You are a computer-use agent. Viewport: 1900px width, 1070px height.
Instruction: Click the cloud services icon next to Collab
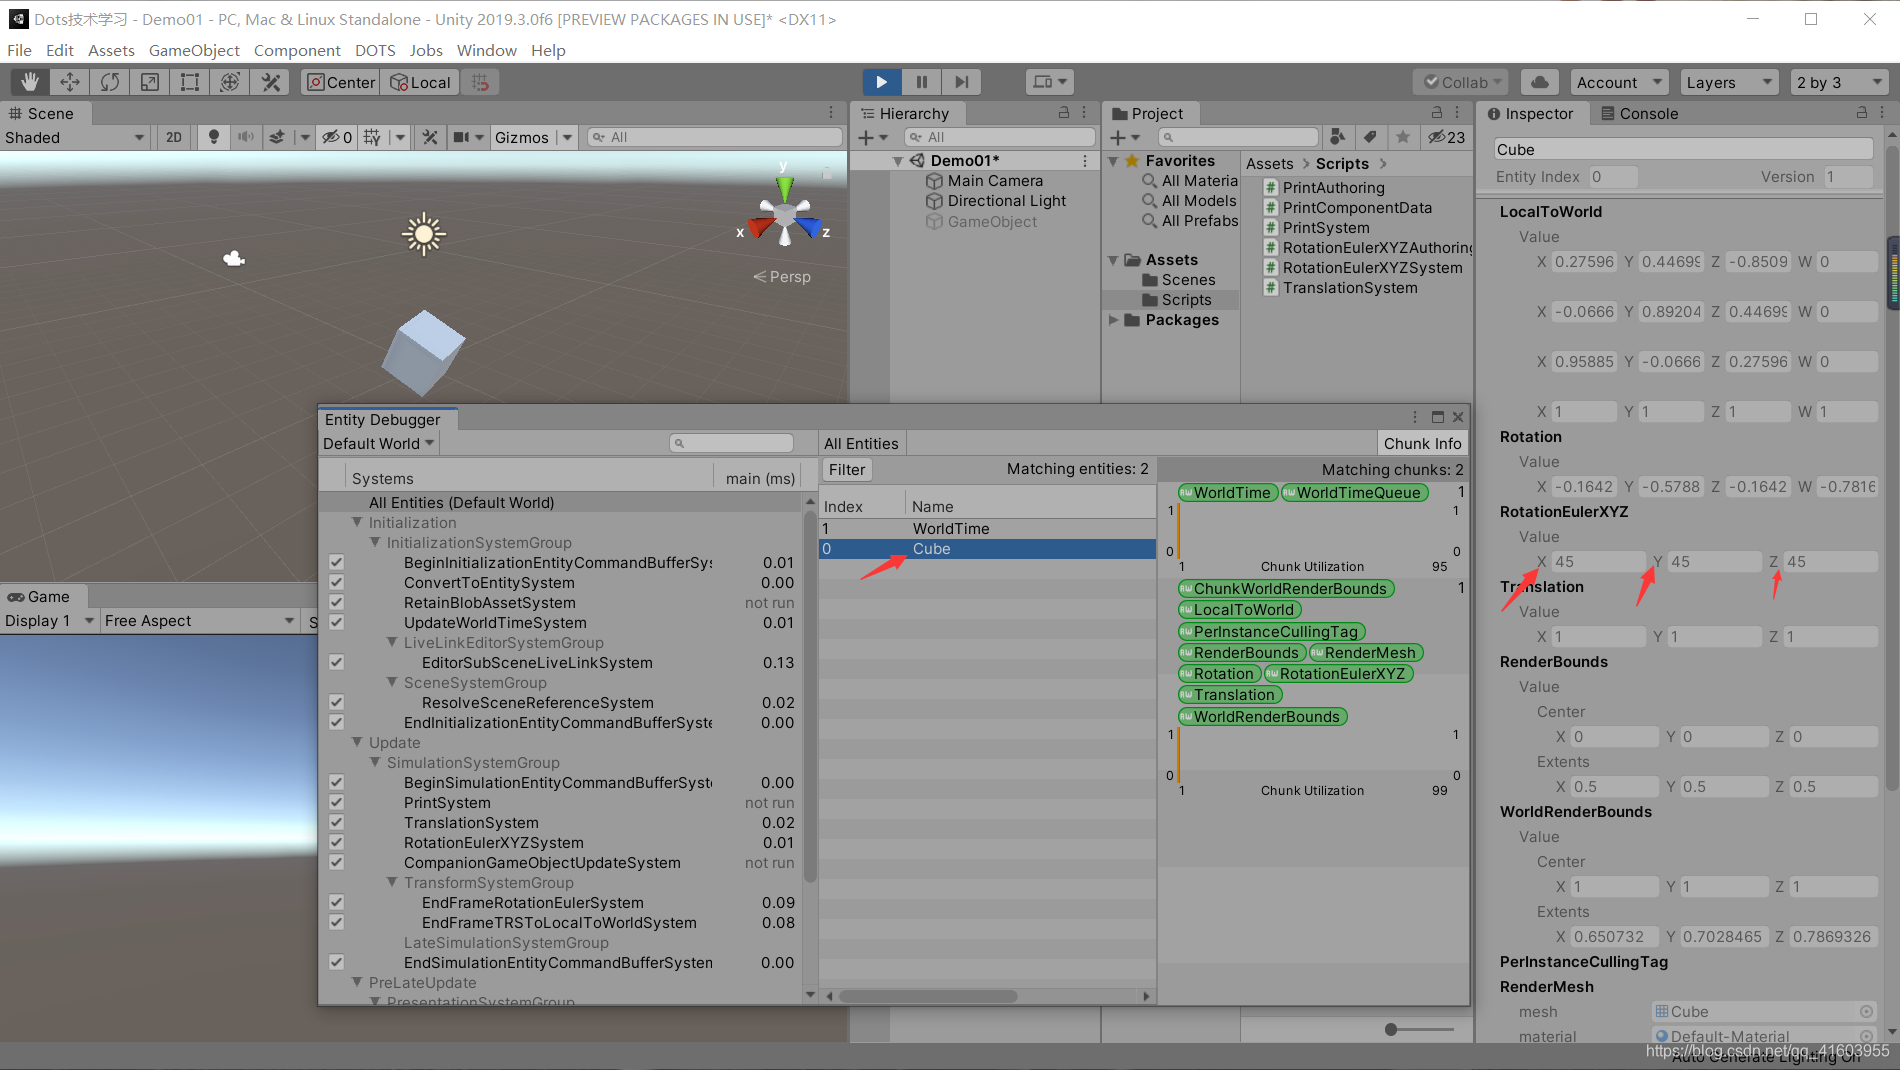[1539, 81]
